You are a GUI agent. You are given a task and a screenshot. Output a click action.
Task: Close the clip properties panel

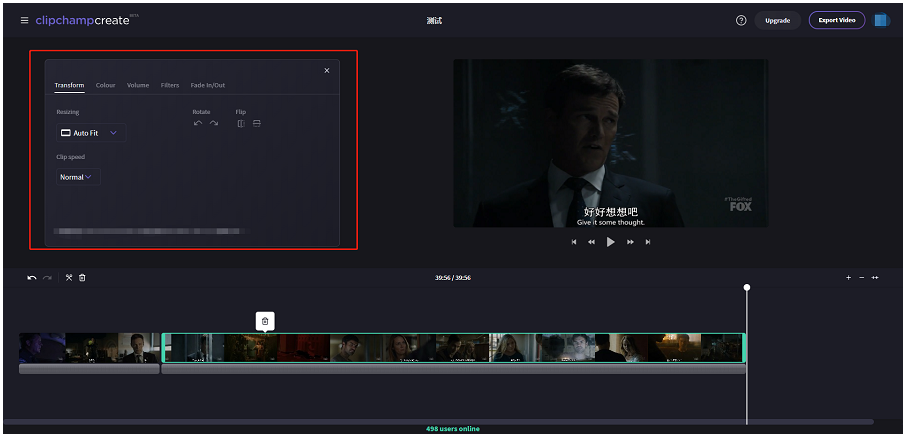tap(327, 70)
